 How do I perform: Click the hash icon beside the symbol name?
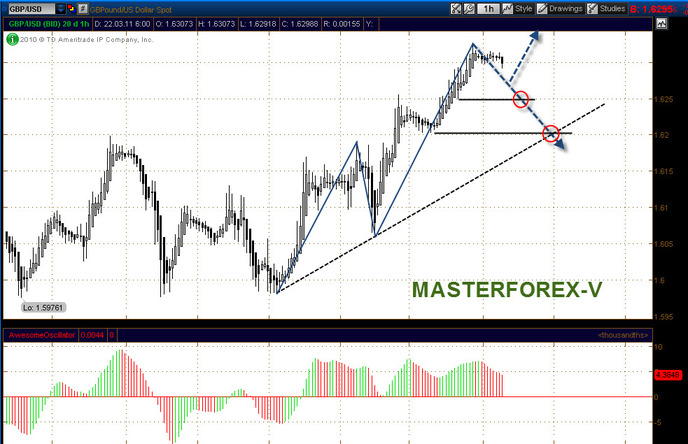(x=82, y=9)
